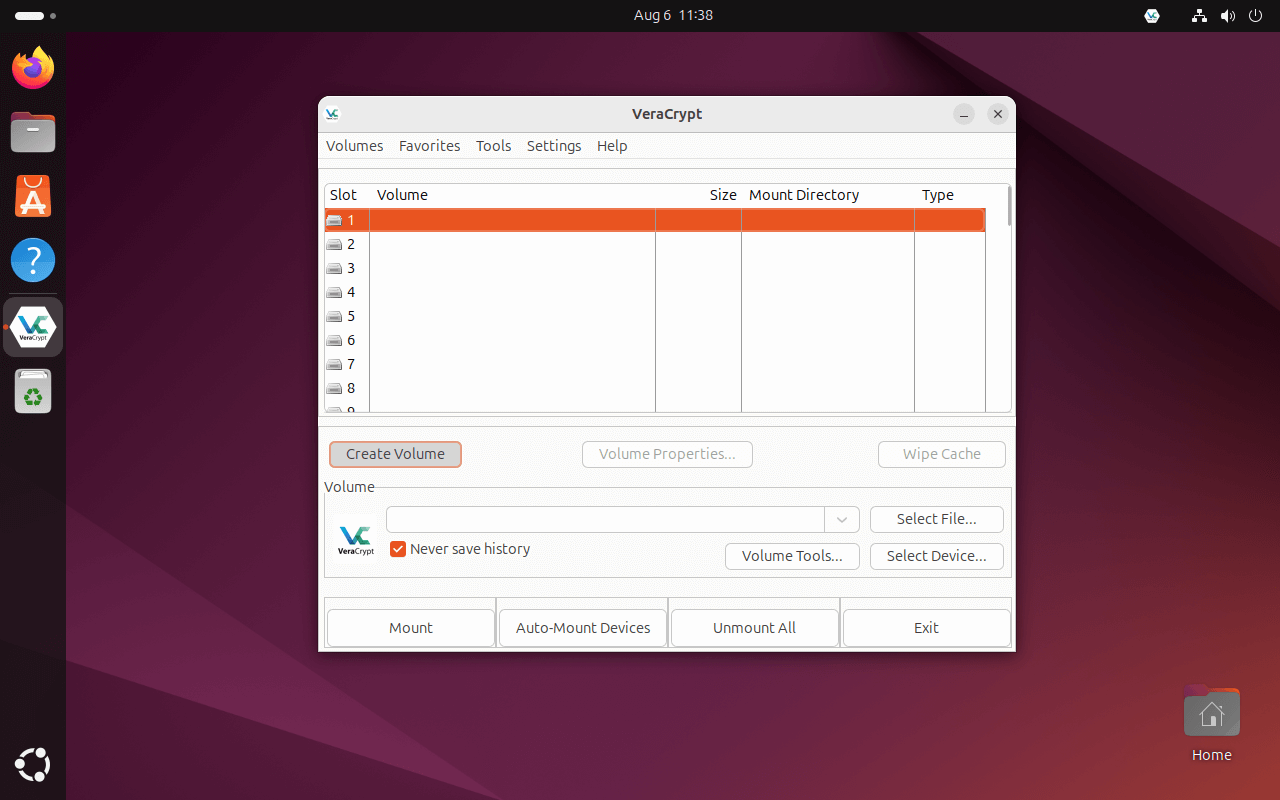Select the drive icon for slot 5
Screen dimensions: 1280x800
pyautogui.click(x=334, y=316)
